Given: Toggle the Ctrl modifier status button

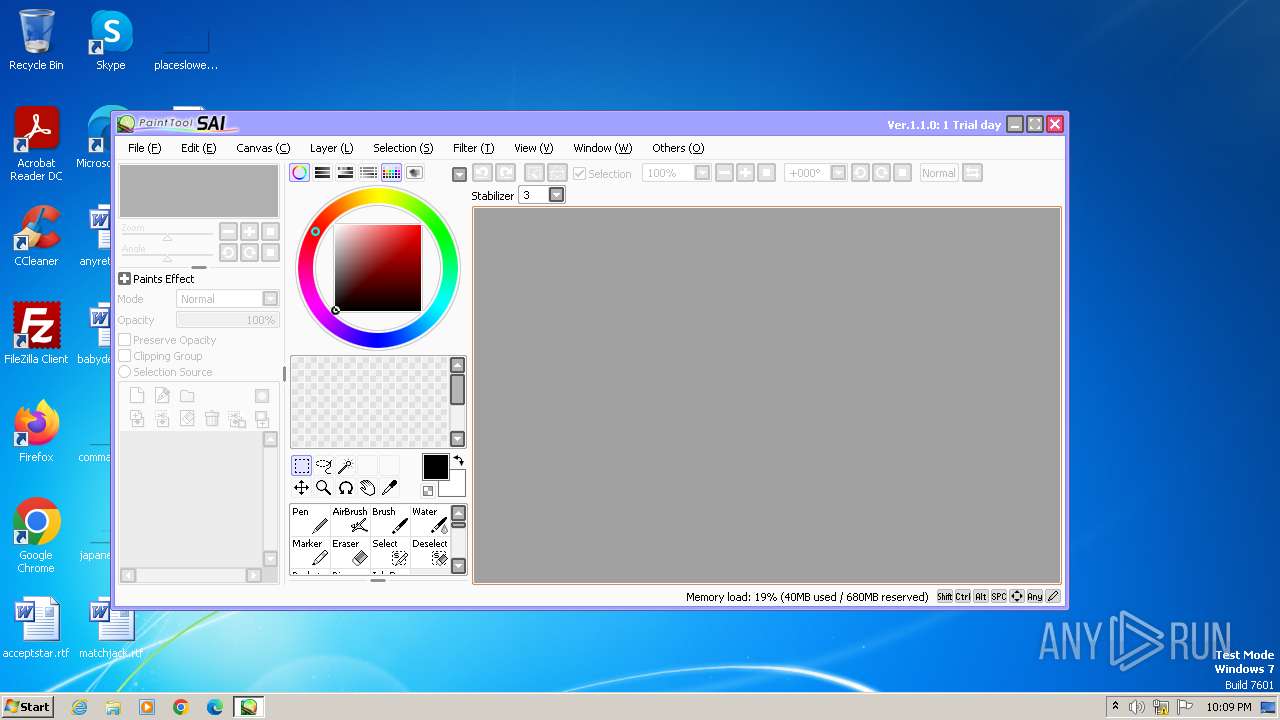Looking at the screenshot, I should coord(963,596).
